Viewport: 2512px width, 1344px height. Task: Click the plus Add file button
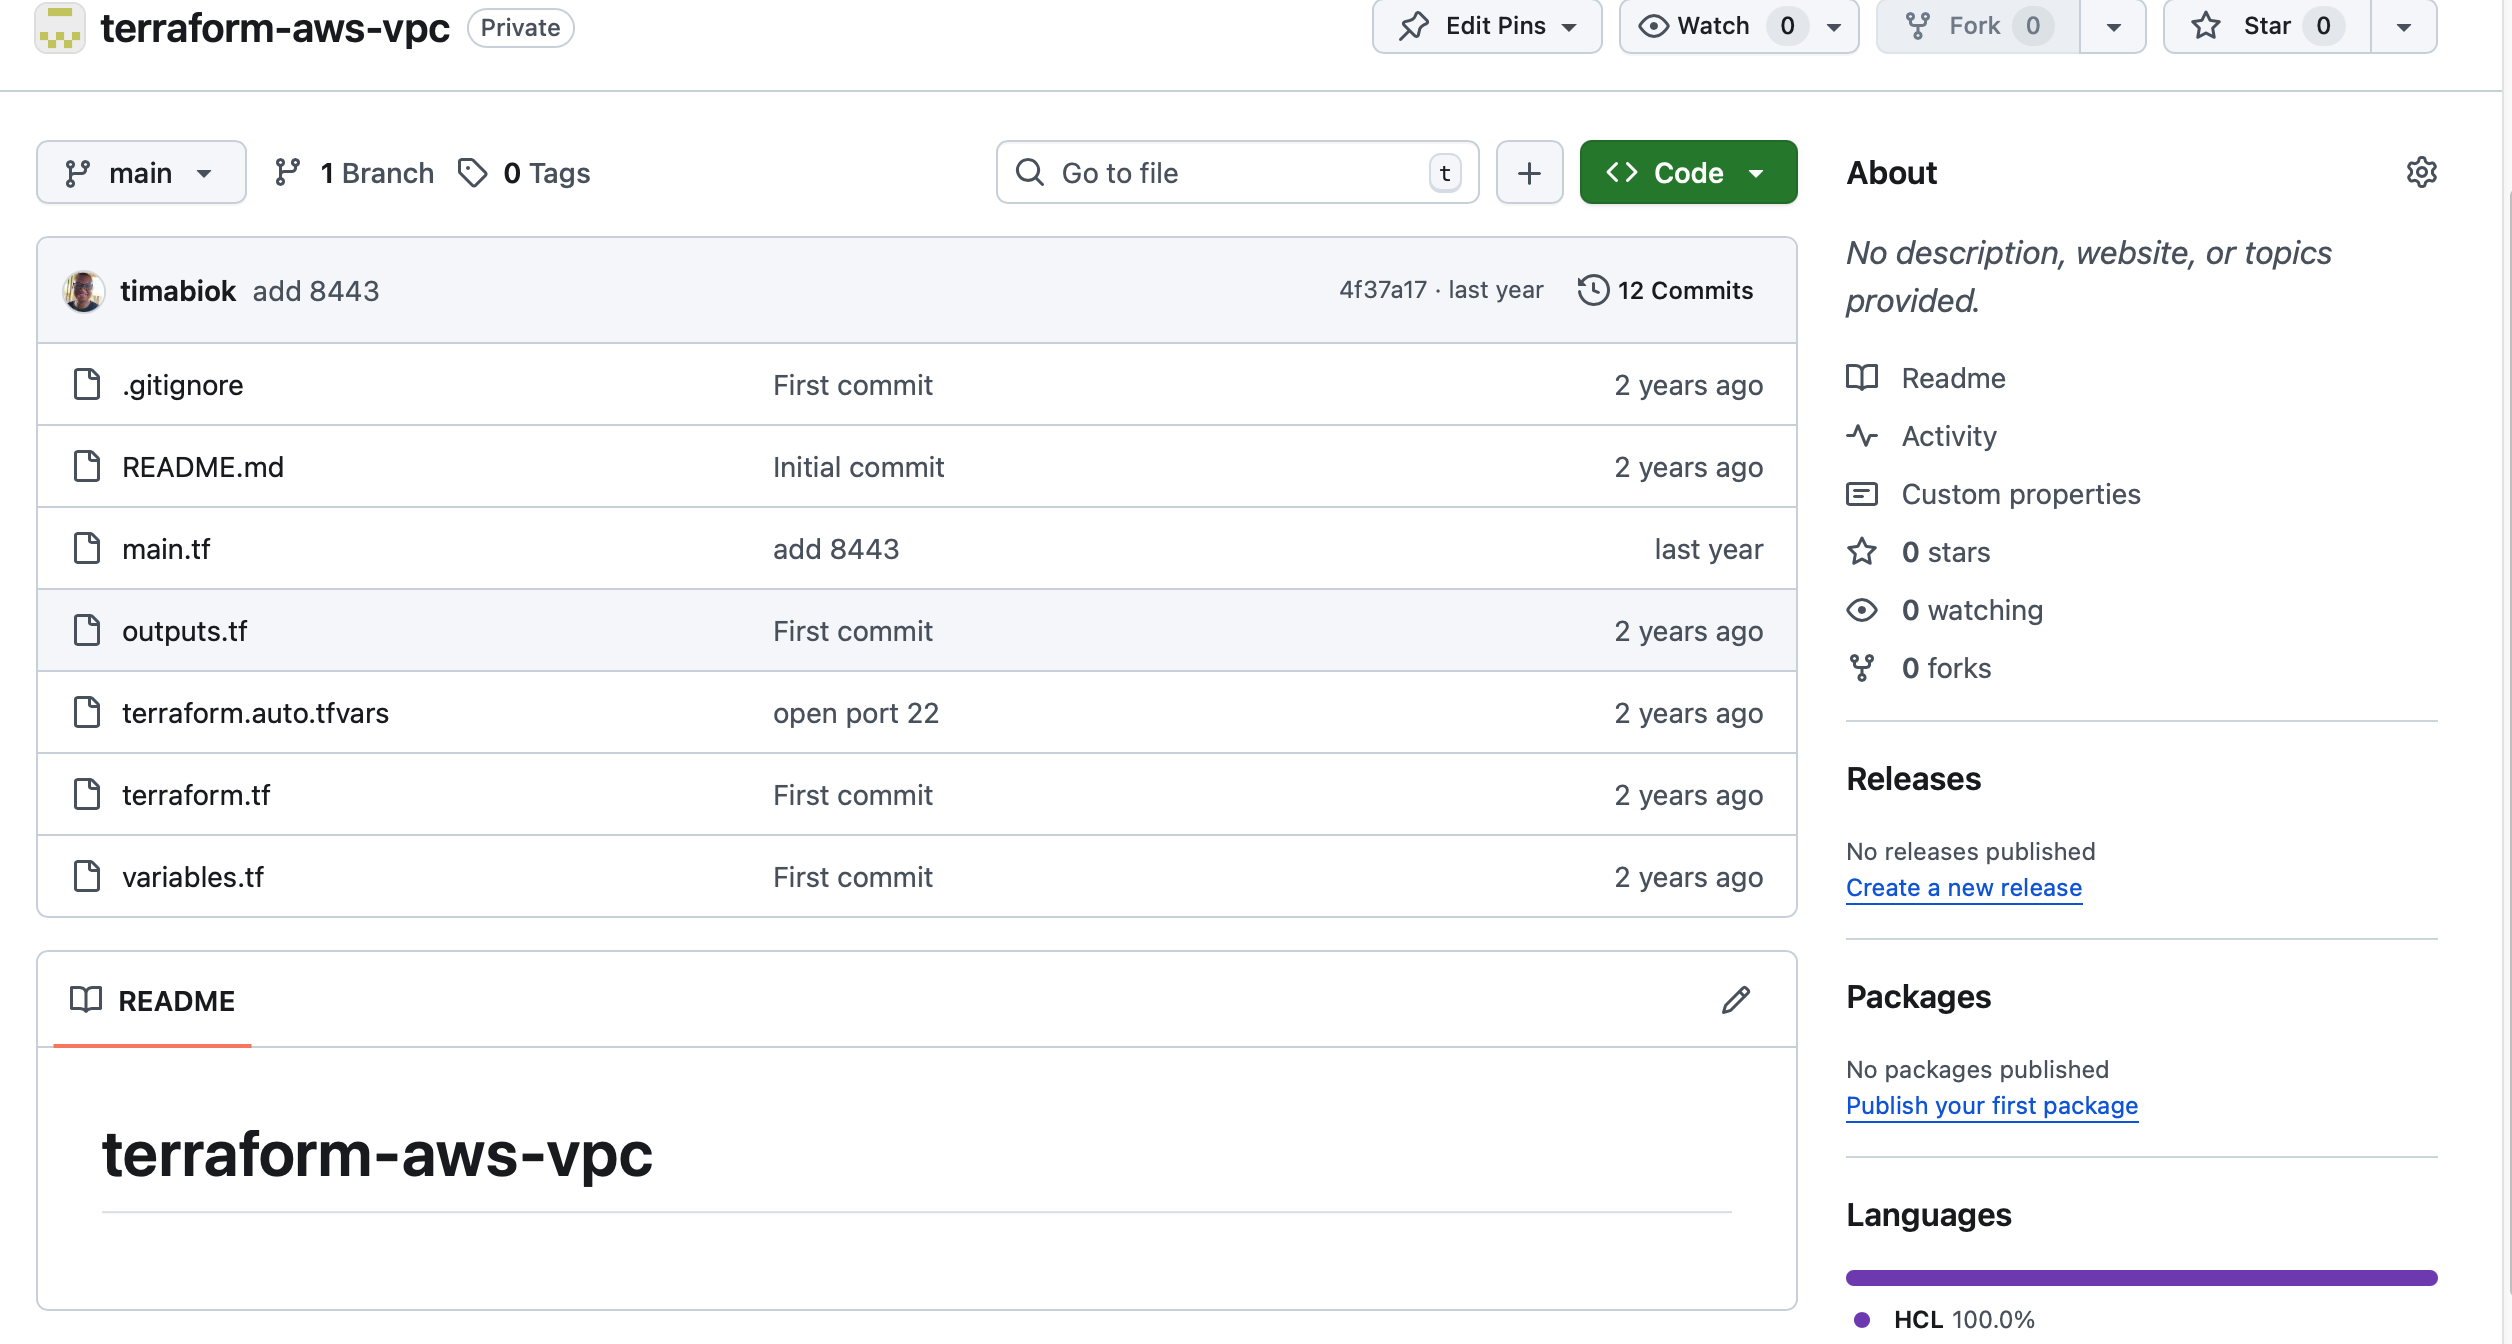coord(1529,173)
